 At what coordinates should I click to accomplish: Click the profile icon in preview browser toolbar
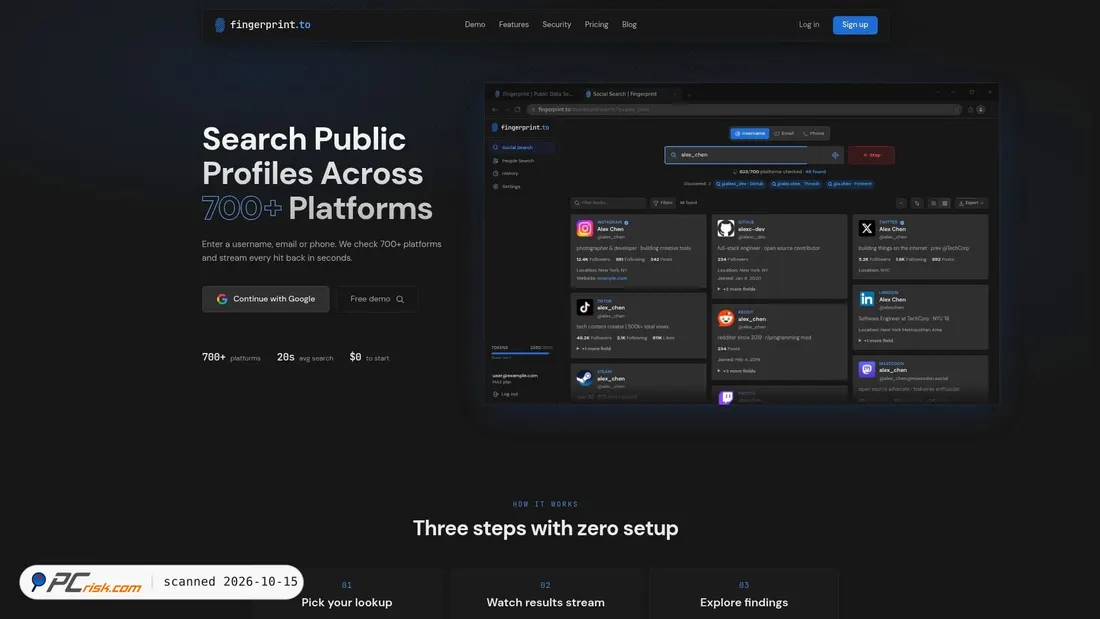click(x=981, y=109)
